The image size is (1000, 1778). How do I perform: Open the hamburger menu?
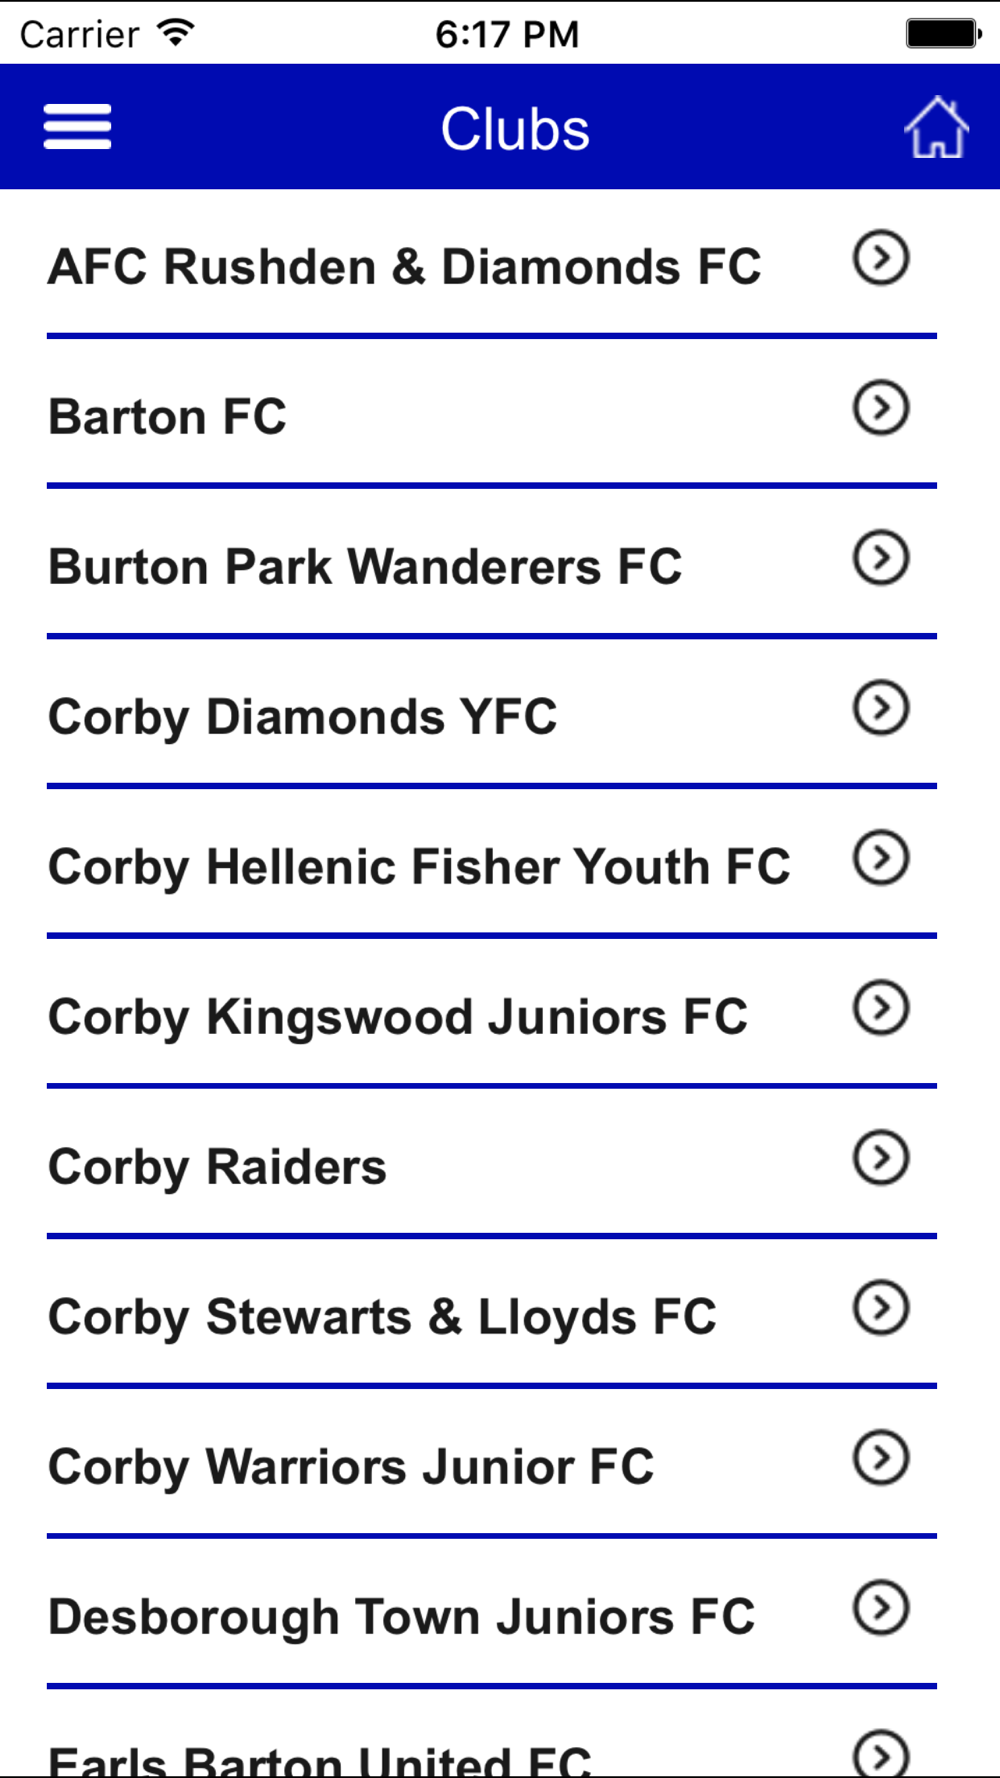[x=77, y=128]
